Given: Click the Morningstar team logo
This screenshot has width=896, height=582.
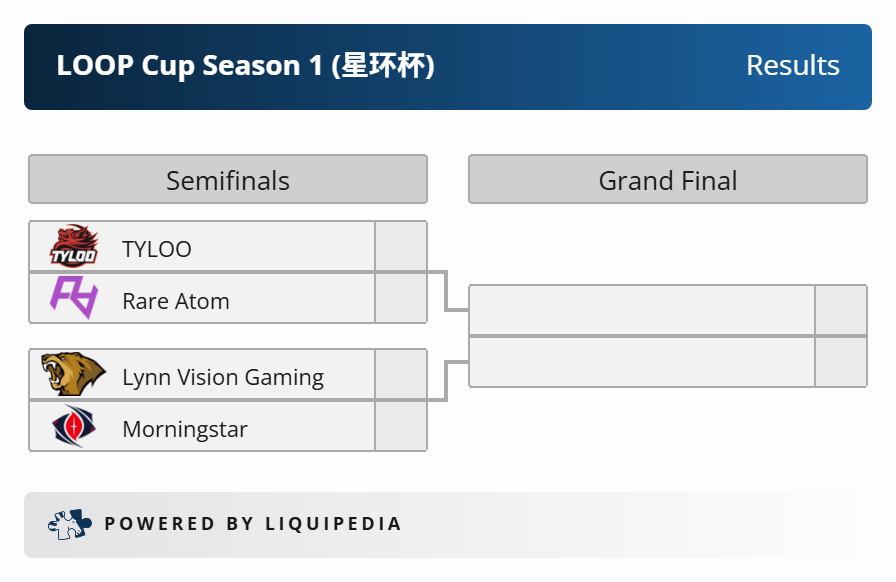Looking at the screenshot, I should pos(74,427).
